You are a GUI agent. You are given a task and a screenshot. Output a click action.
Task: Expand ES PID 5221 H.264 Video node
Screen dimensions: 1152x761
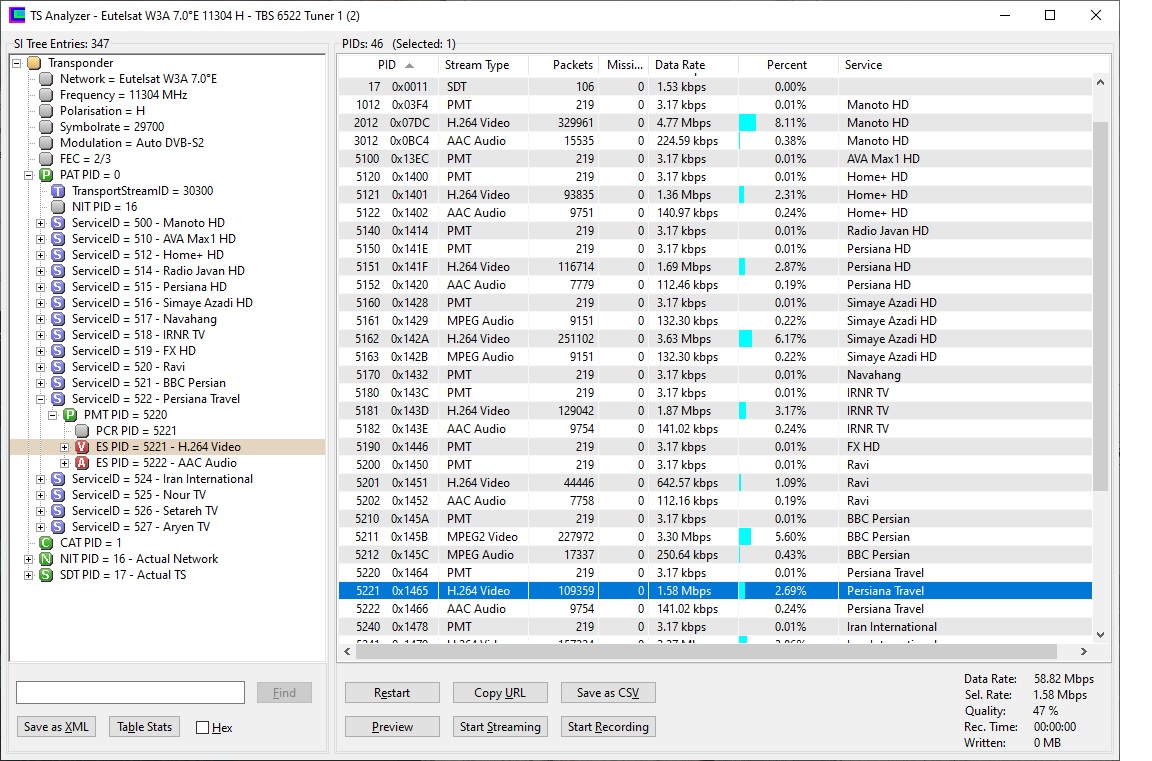65,447
